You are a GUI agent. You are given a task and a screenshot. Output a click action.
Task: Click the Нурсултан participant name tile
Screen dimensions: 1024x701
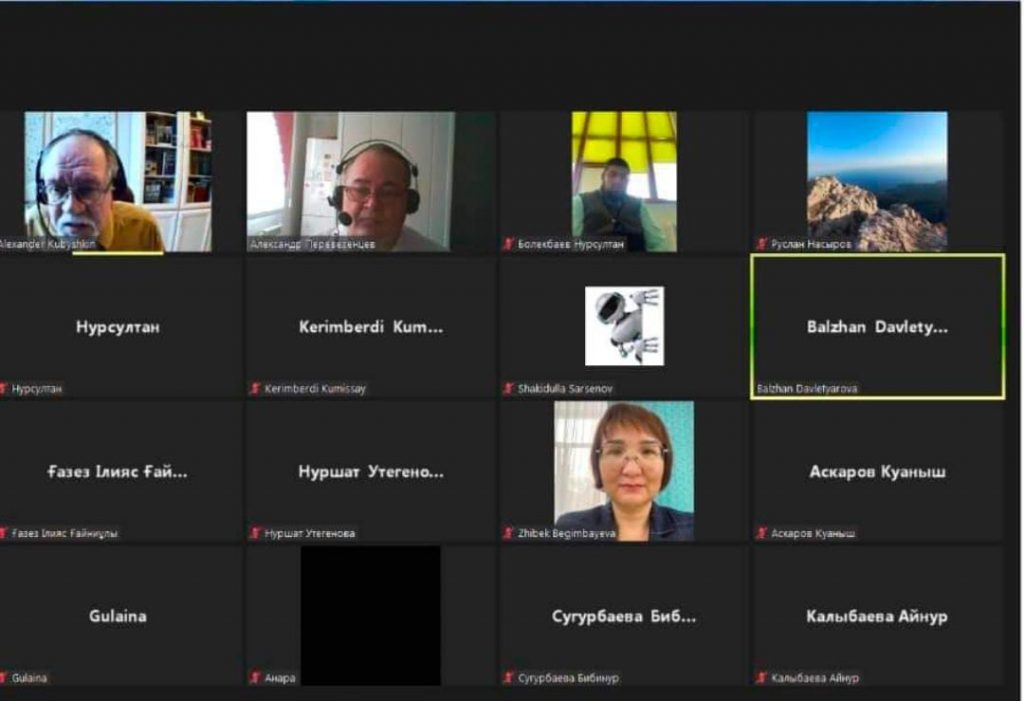tap(118, 327)
